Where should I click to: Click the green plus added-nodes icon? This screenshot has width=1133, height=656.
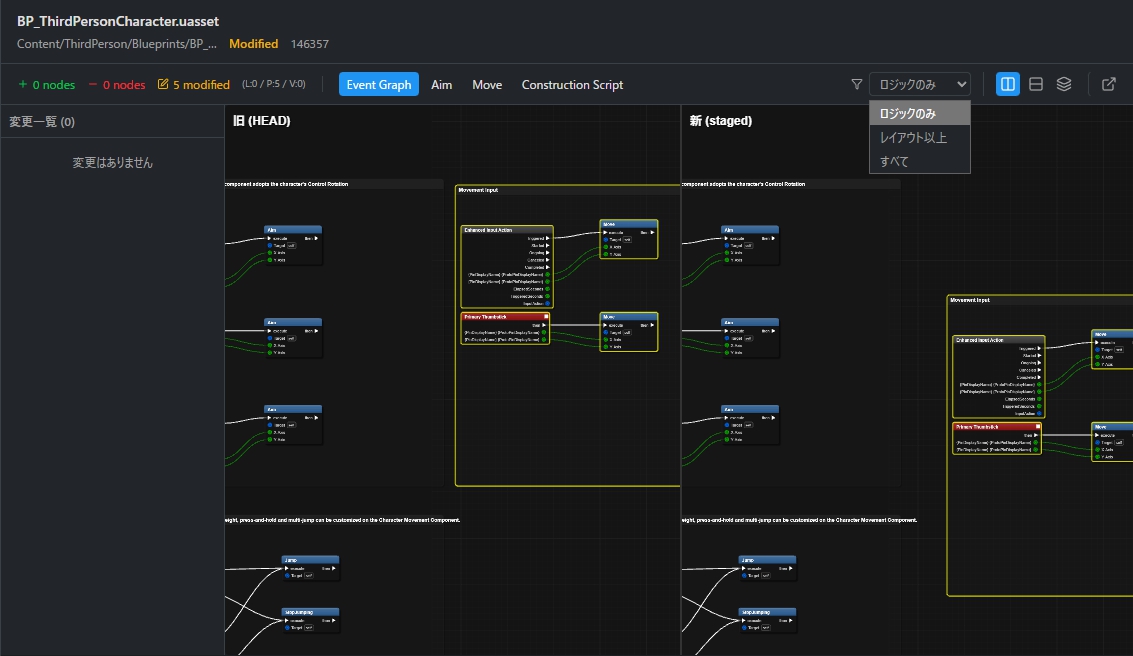pyautogui.click(x=23, y=85)
